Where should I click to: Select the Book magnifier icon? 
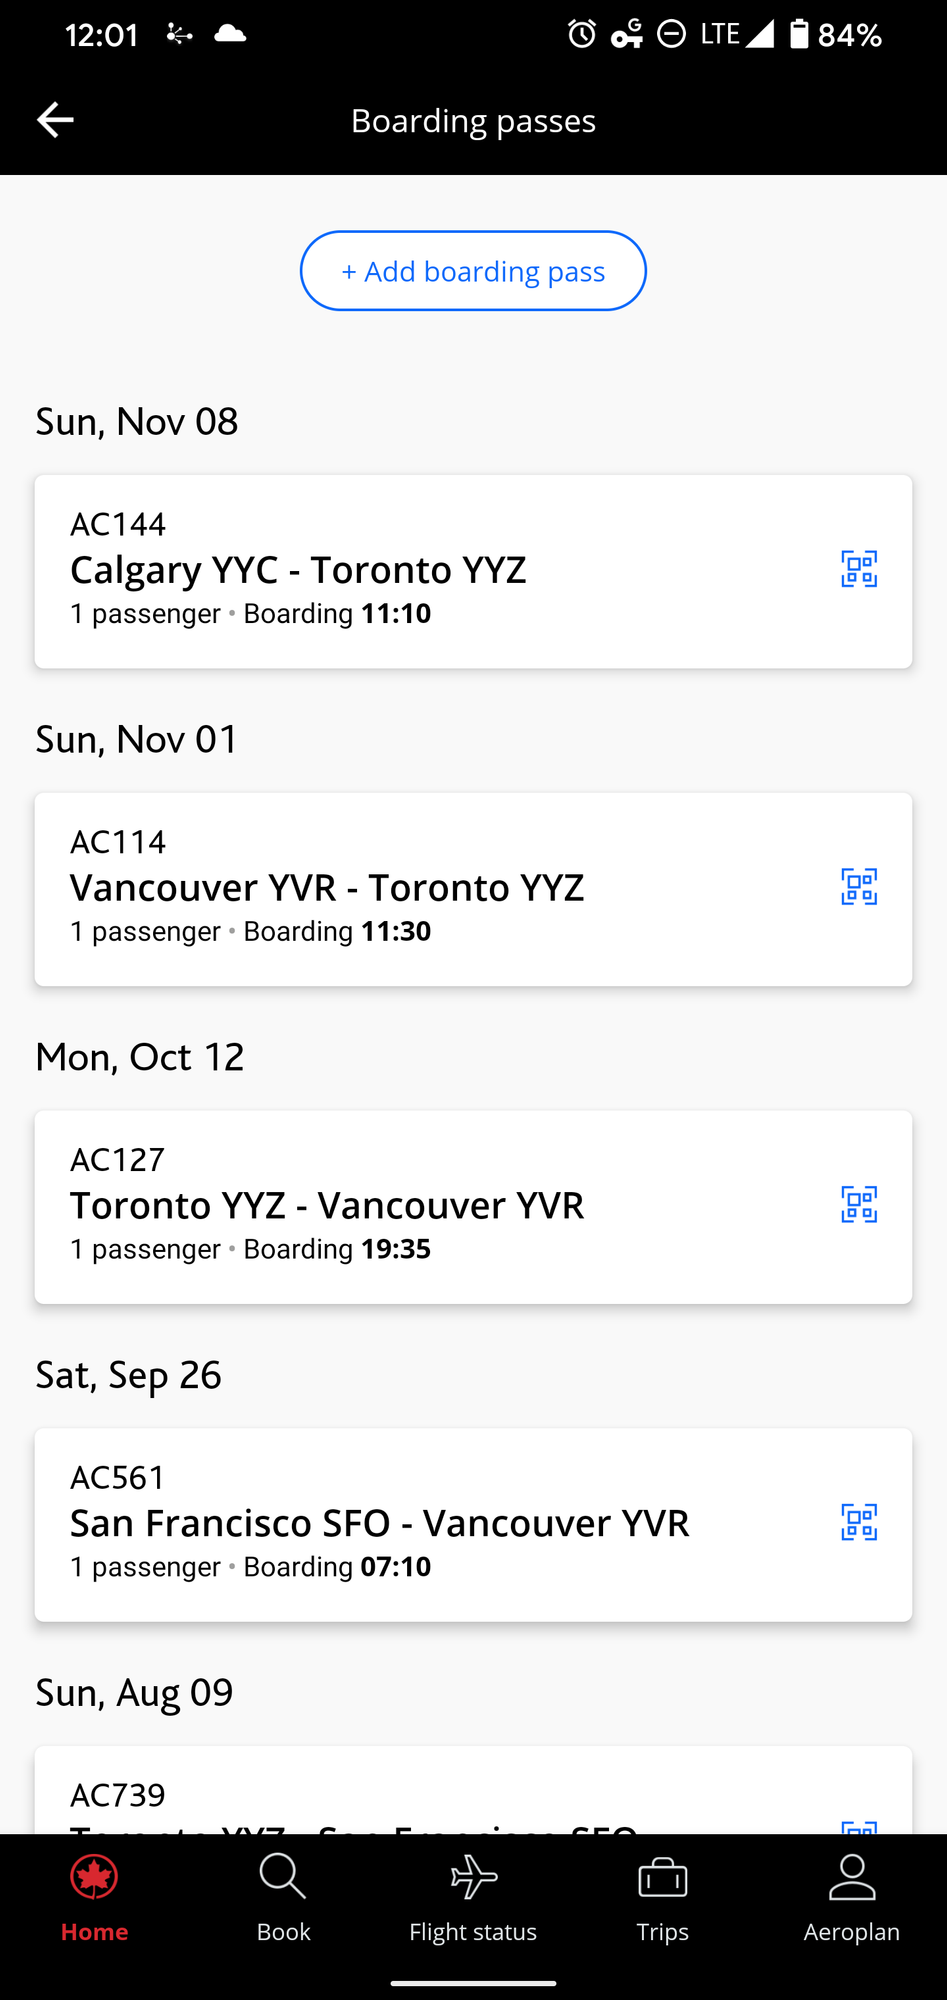pyautogui.click(x=283, y=1877)
